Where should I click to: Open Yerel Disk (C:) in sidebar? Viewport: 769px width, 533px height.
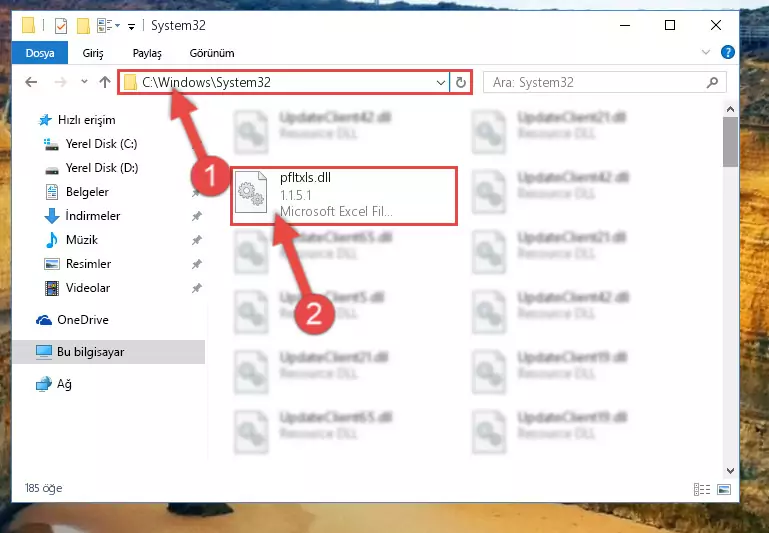[101, 144]
